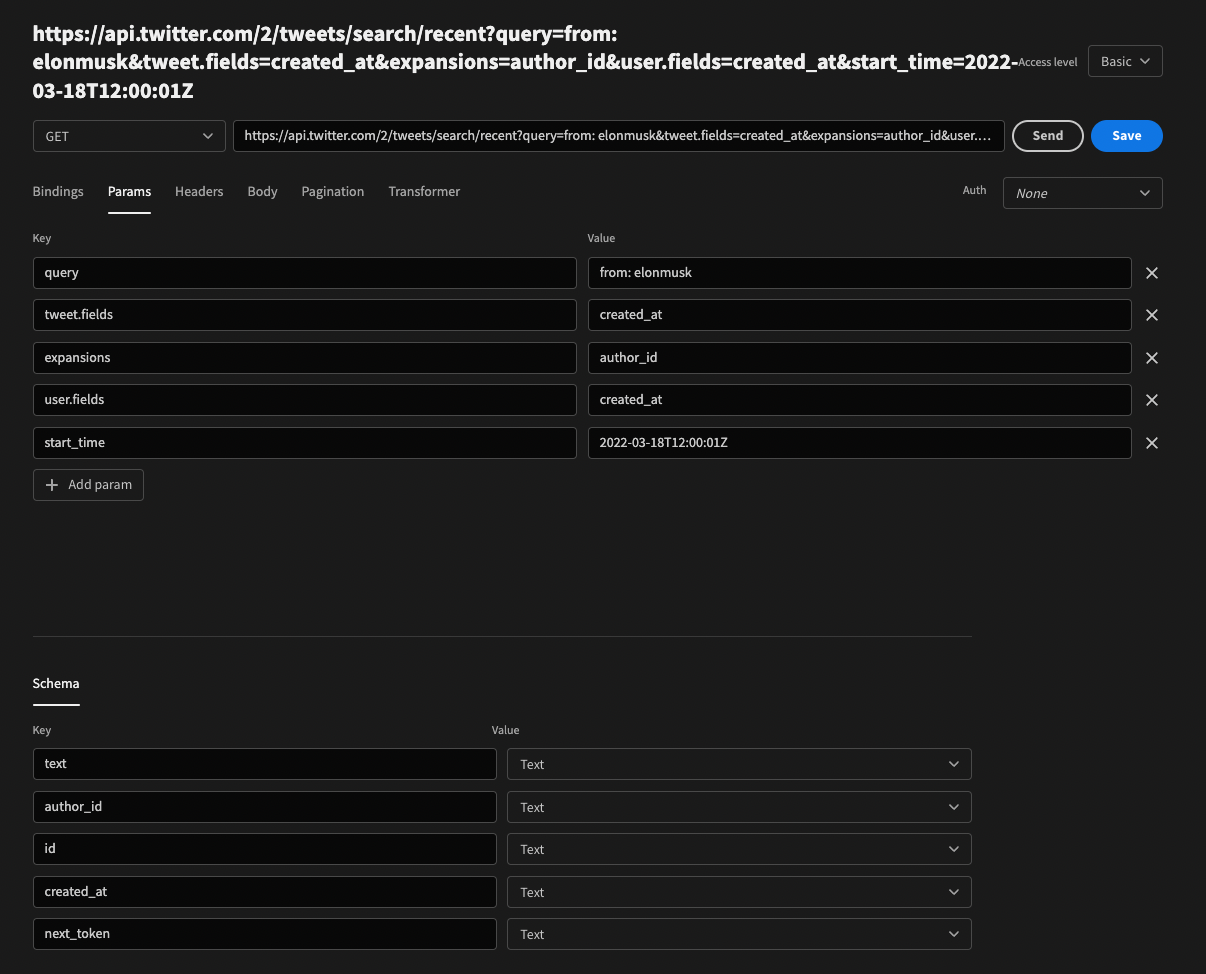This screenshot has height=974, width=1206.
Task: Remove the tweet.fields parameter
Action: 1151,315
